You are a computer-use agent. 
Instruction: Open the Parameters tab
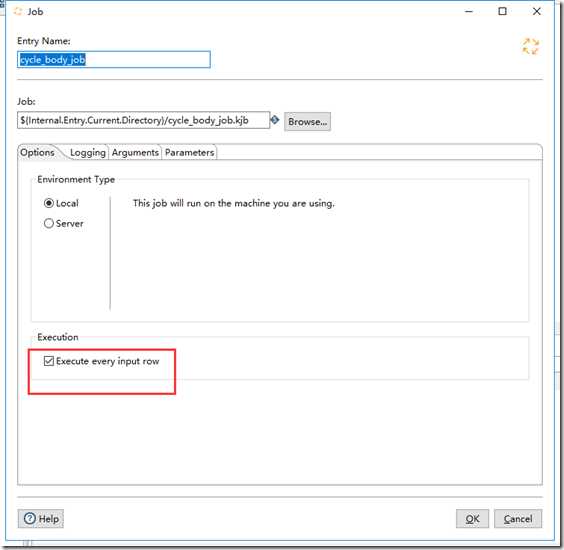coord(190,153)
